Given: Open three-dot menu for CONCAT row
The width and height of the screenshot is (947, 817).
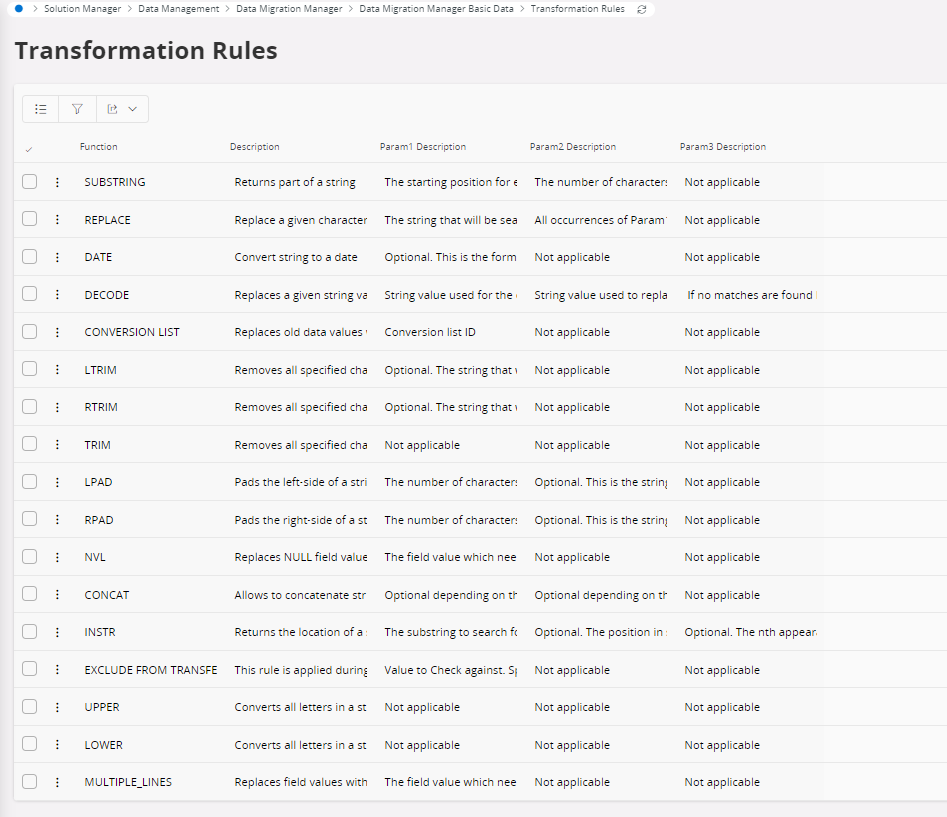Looking at the screenshot, I should (57, 595).
